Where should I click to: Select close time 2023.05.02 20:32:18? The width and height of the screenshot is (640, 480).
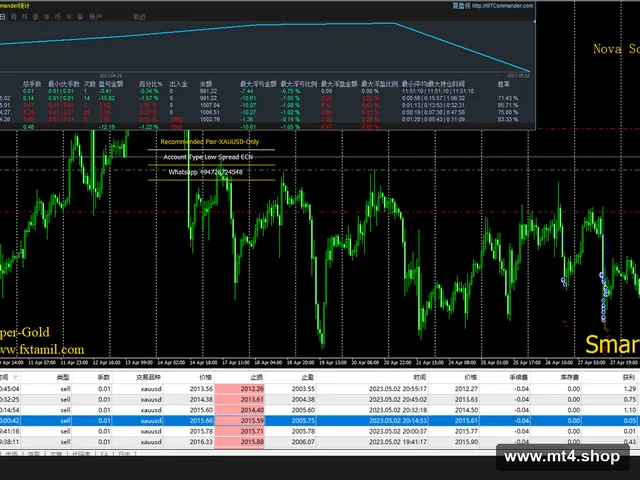pyautogui.click(x=398, y=410)
